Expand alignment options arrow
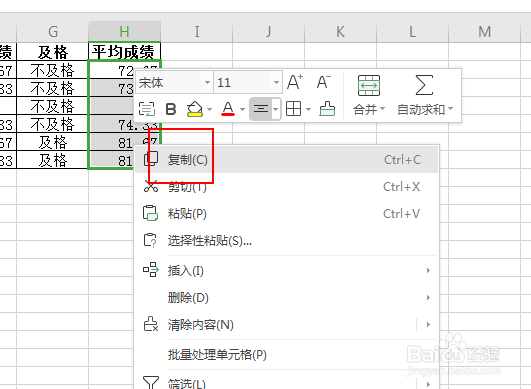The width and height of the screenshot is (531, 389). [276, 109]
